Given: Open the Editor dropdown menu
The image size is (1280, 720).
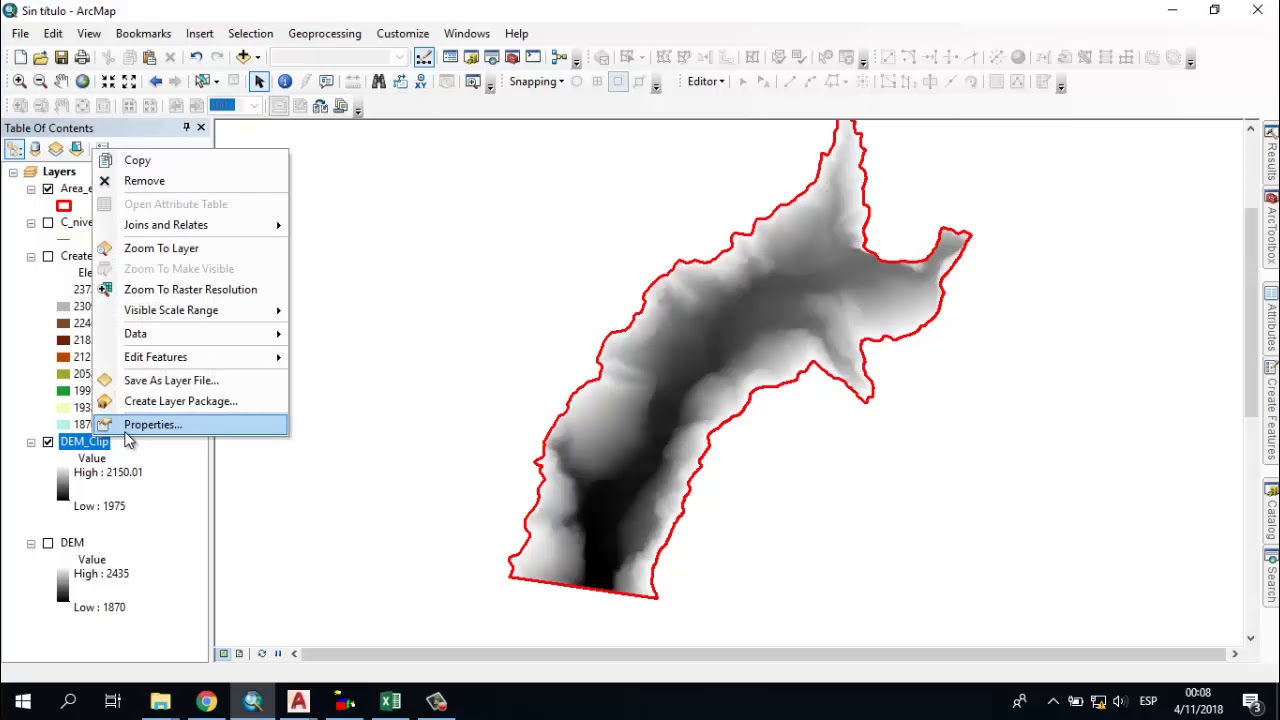Looking at the screenshot, I should [706, 82].
